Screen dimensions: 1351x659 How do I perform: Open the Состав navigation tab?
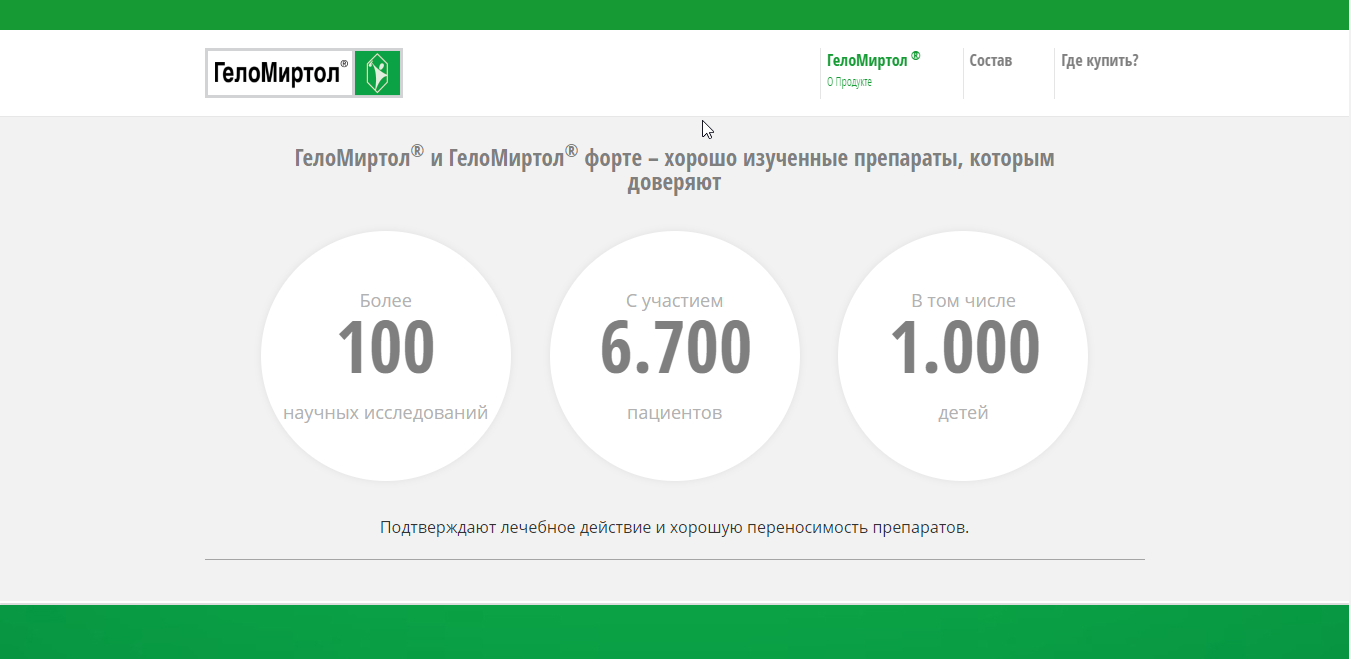click(990, 60)
